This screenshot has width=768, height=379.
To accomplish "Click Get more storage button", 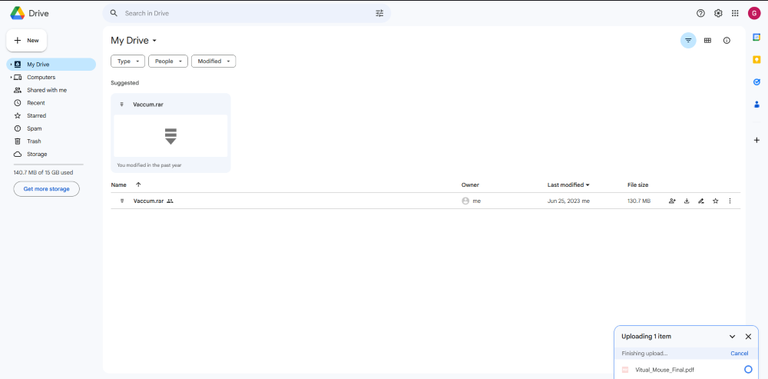I will tap(47, 189).
